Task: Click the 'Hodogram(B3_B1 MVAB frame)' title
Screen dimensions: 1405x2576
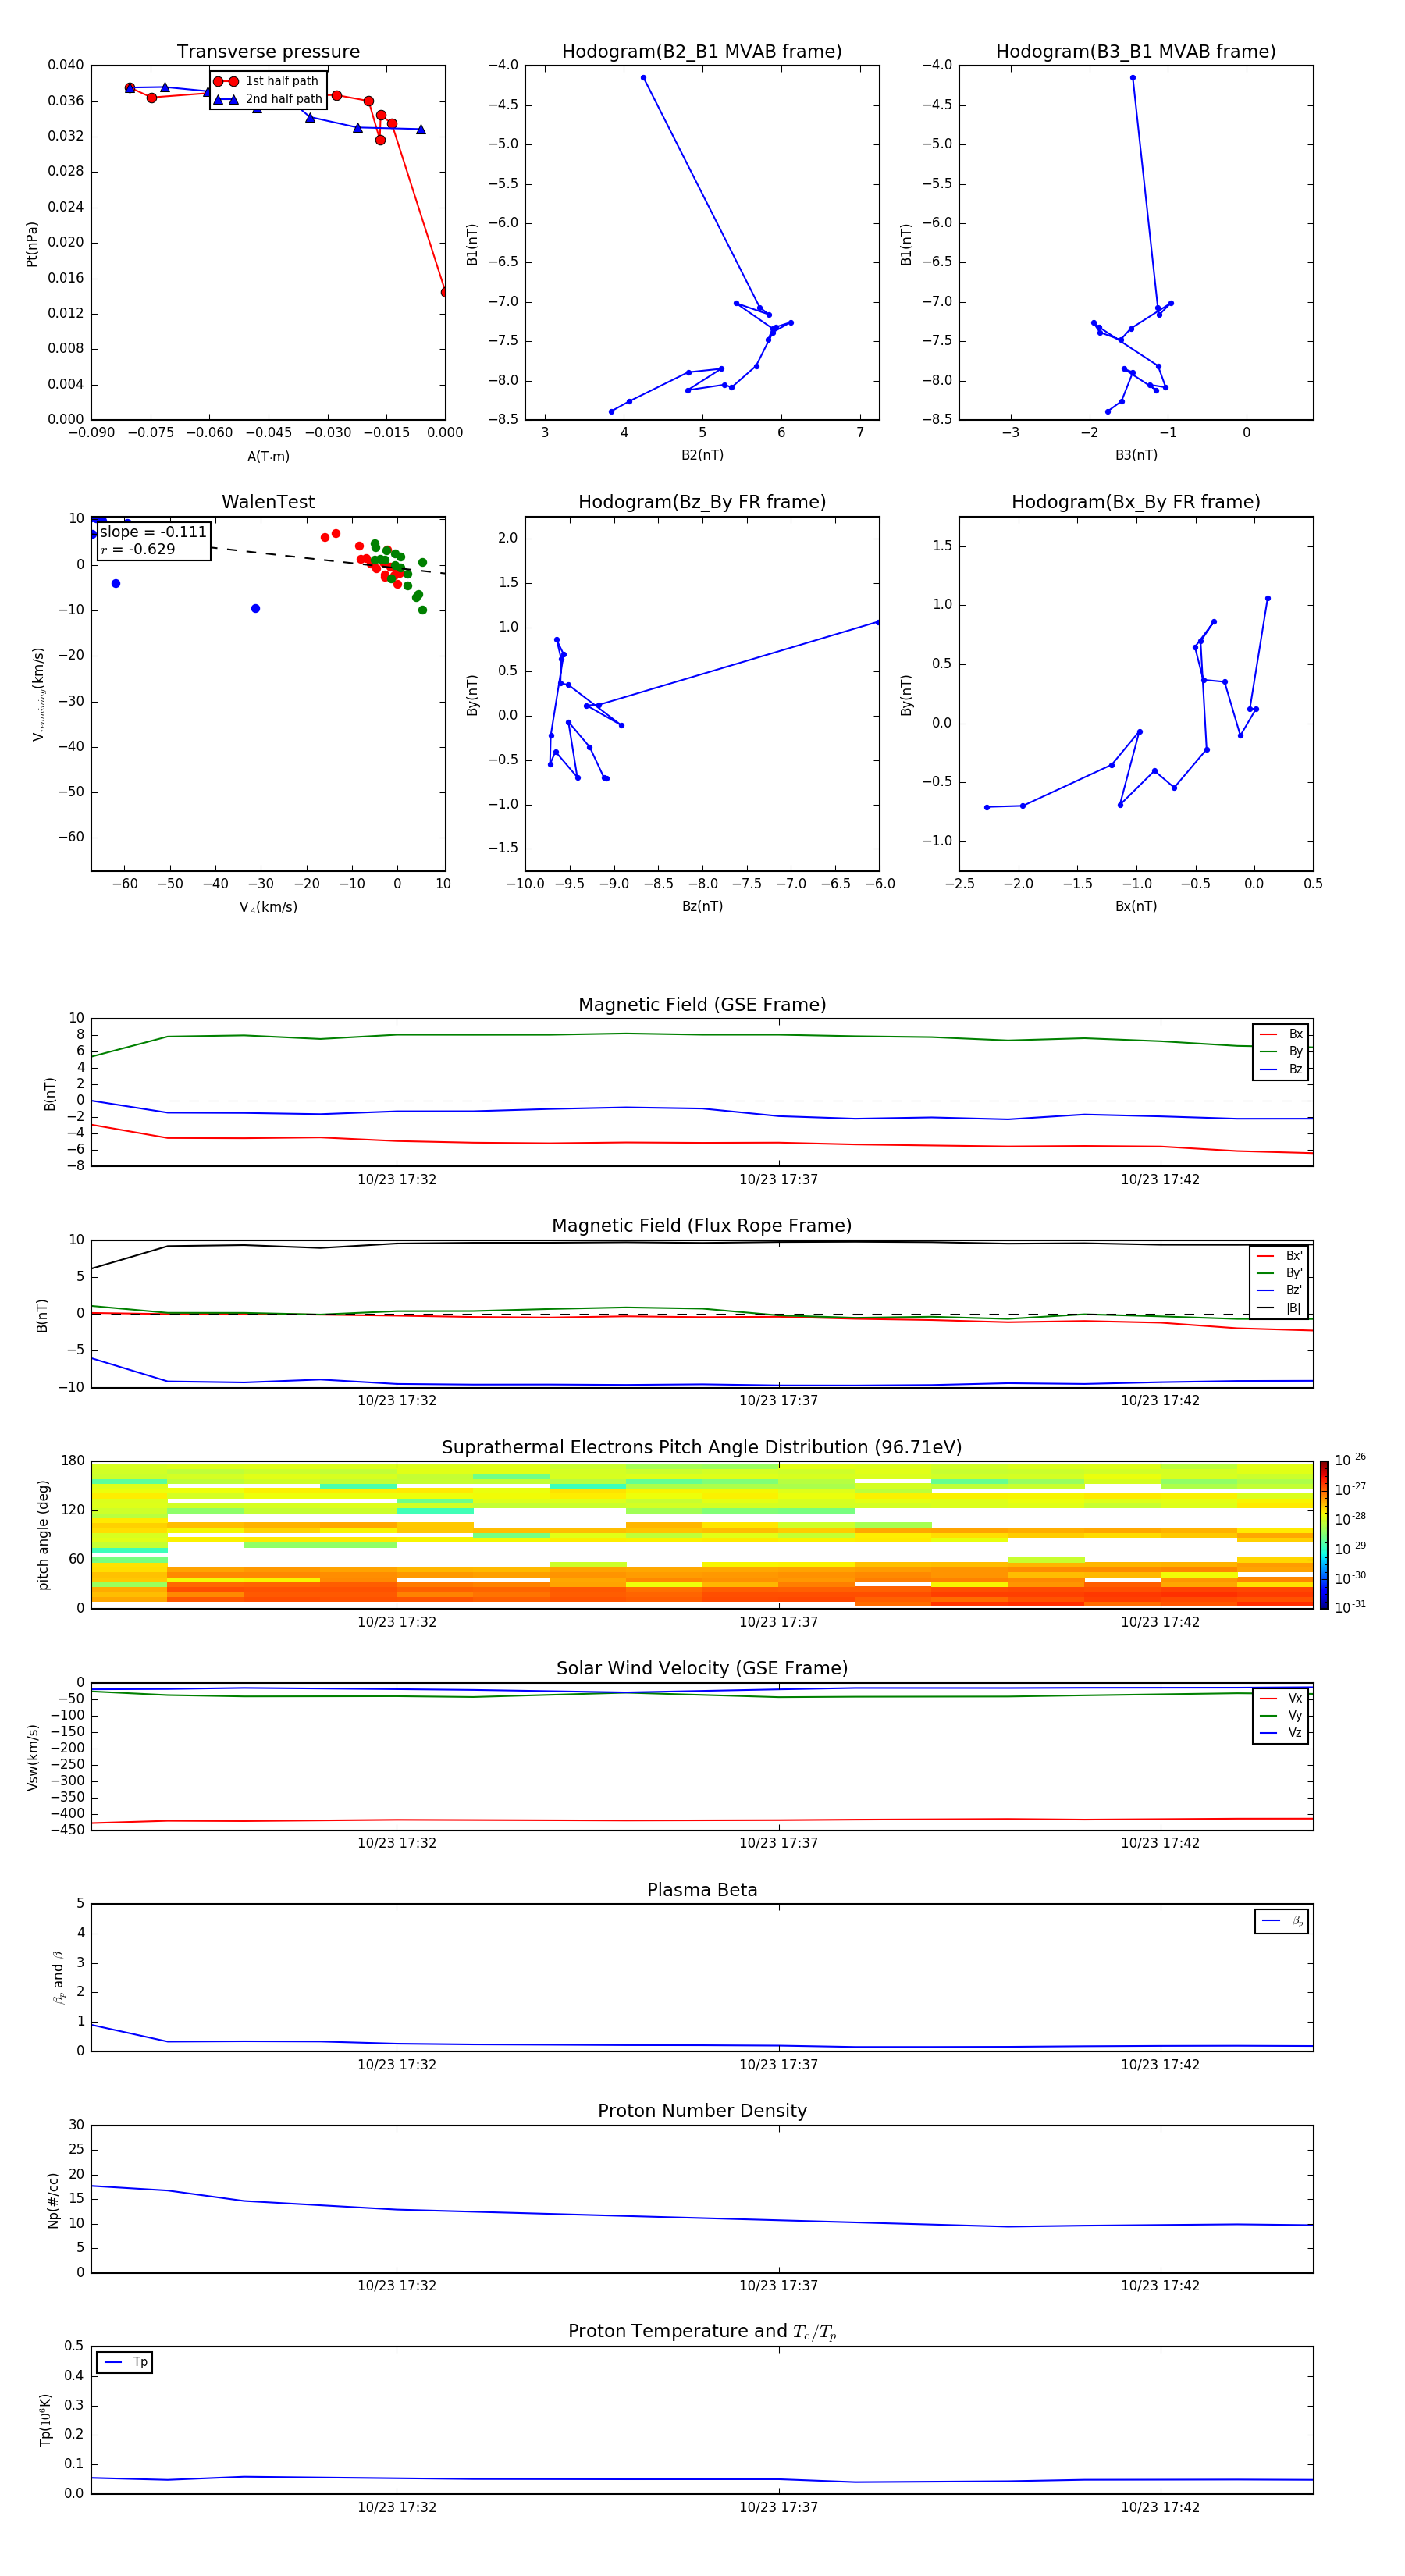Action: pos(1136,52)
